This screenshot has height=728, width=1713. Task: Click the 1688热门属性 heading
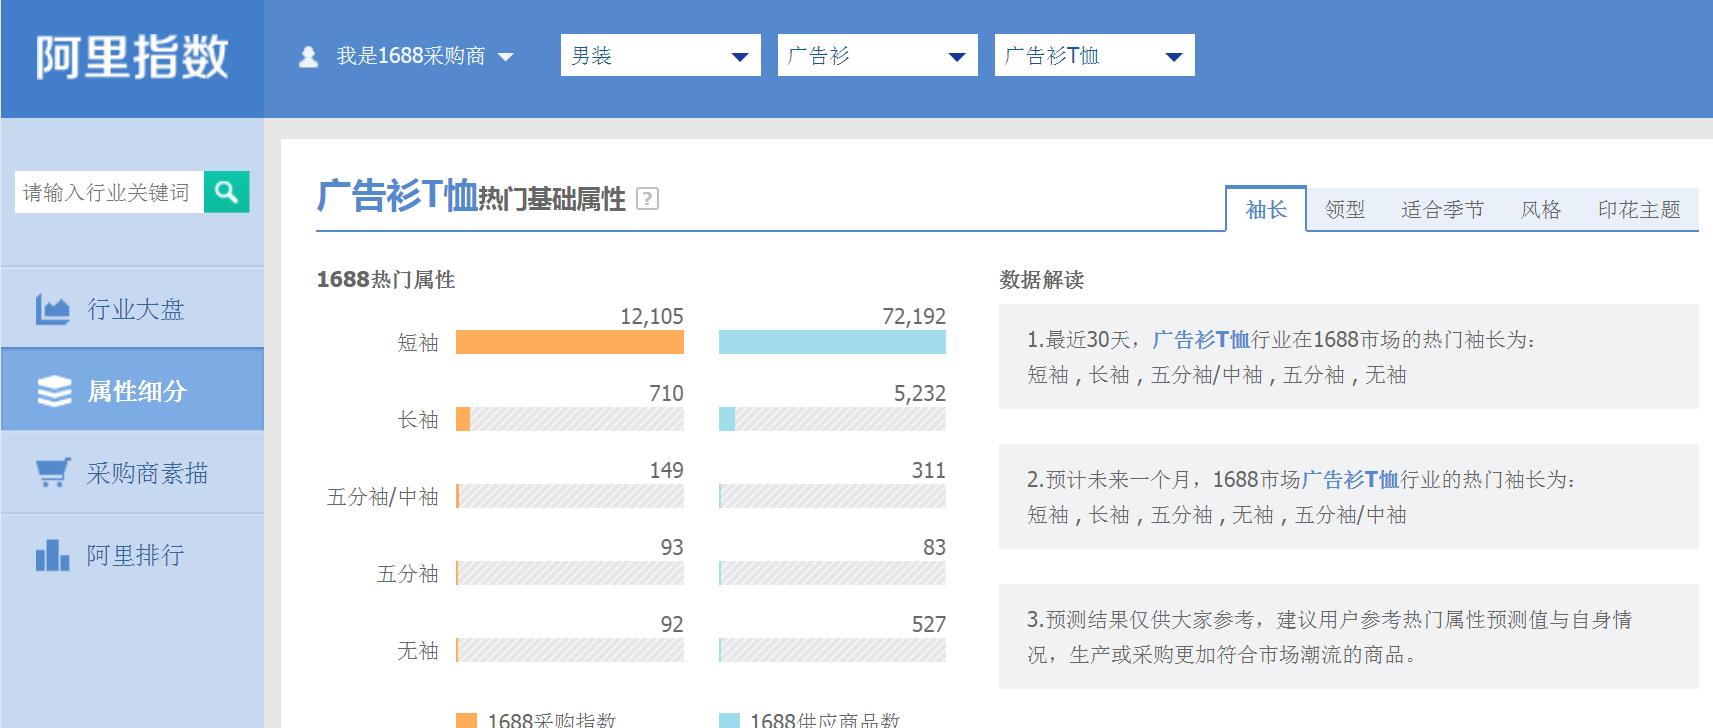coord(386,279)
